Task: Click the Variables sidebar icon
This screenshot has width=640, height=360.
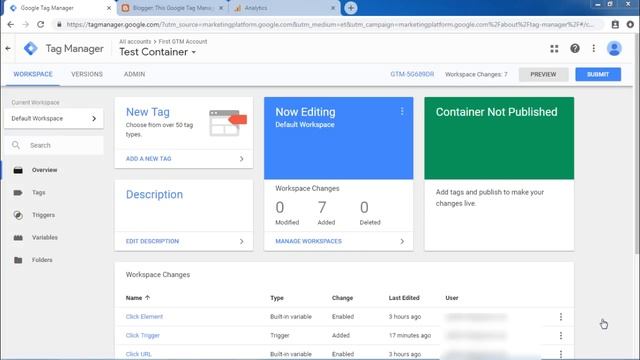Action: (x=18, y=238)
